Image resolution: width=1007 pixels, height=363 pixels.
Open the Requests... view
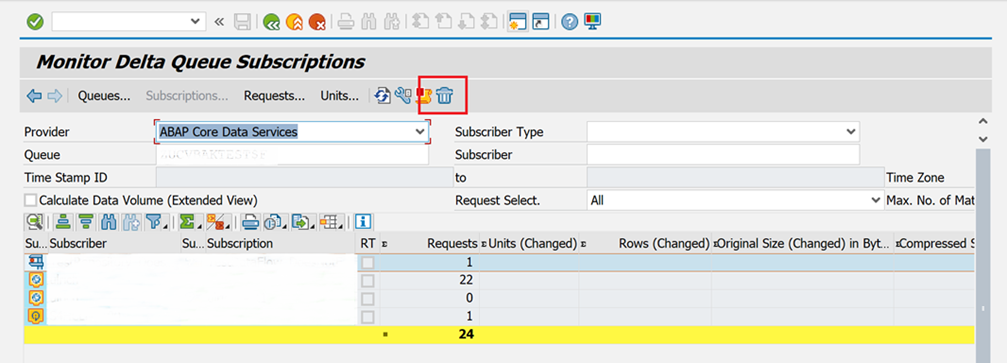coord(274,96)
